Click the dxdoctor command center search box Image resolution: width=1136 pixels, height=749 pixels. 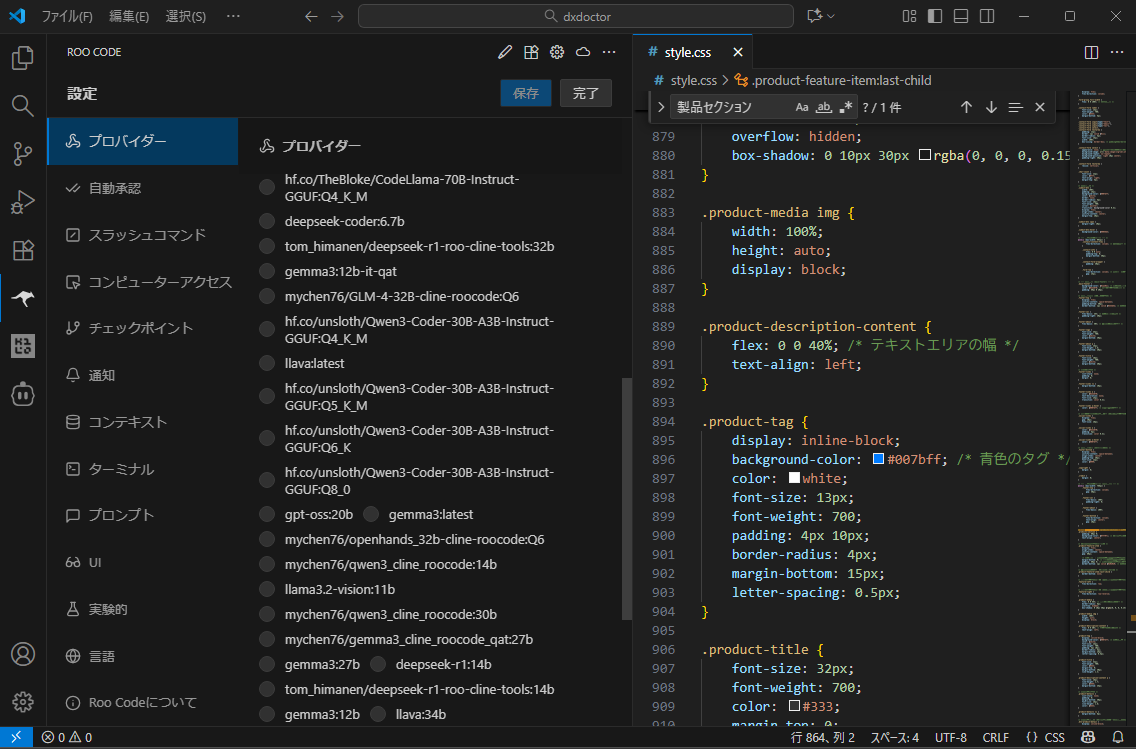(x=576, y=16)
